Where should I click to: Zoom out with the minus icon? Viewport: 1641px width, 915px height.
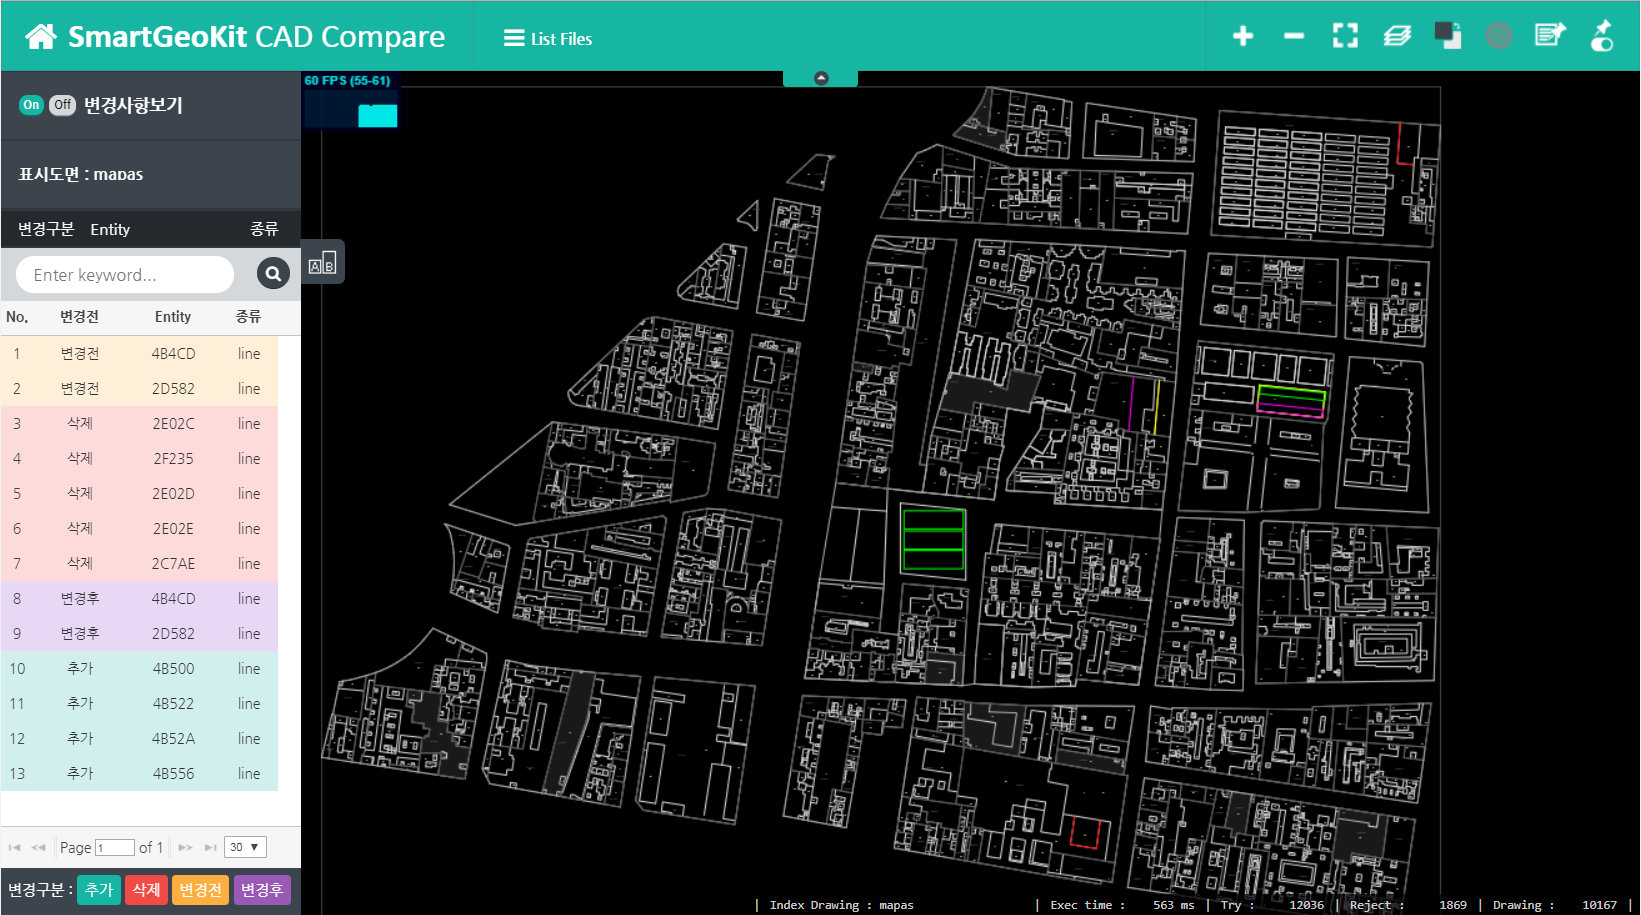[x=1294, y=36]
